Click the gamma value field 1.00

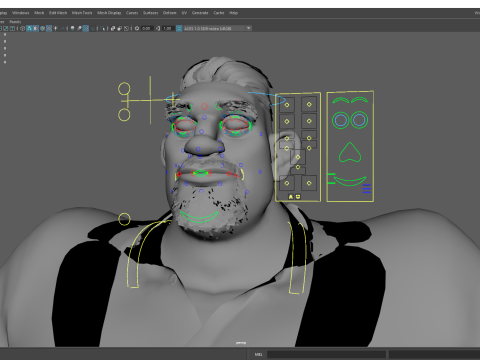click(x=167, y=28)
